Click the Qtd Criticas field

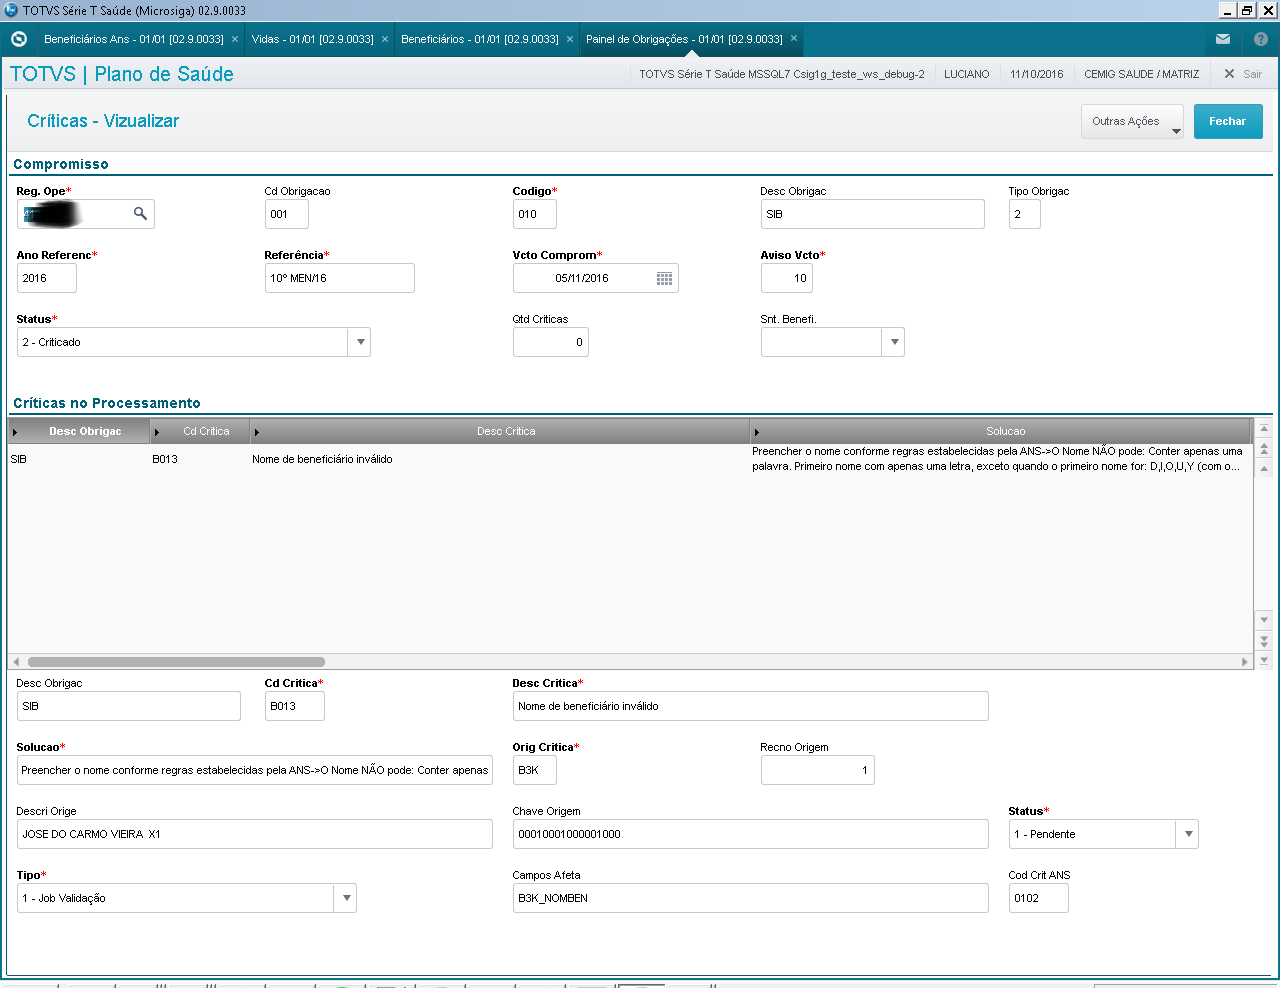click(x=551, y=342)
